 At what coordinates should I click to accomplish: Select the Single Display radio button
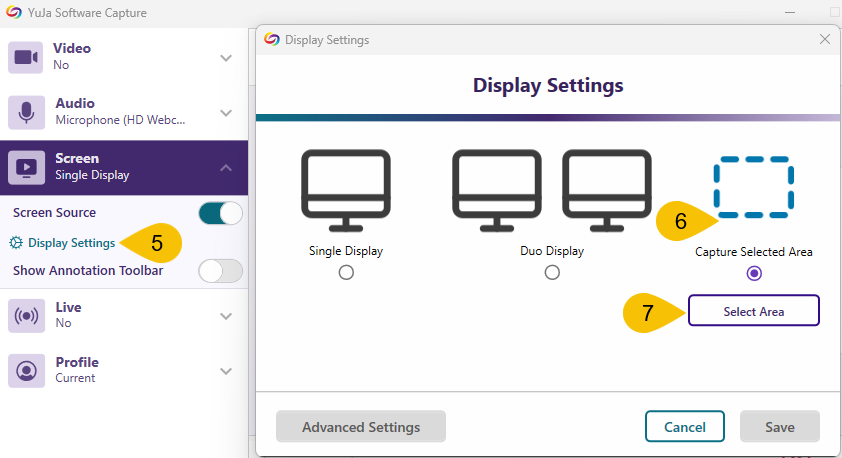point(346,273)
